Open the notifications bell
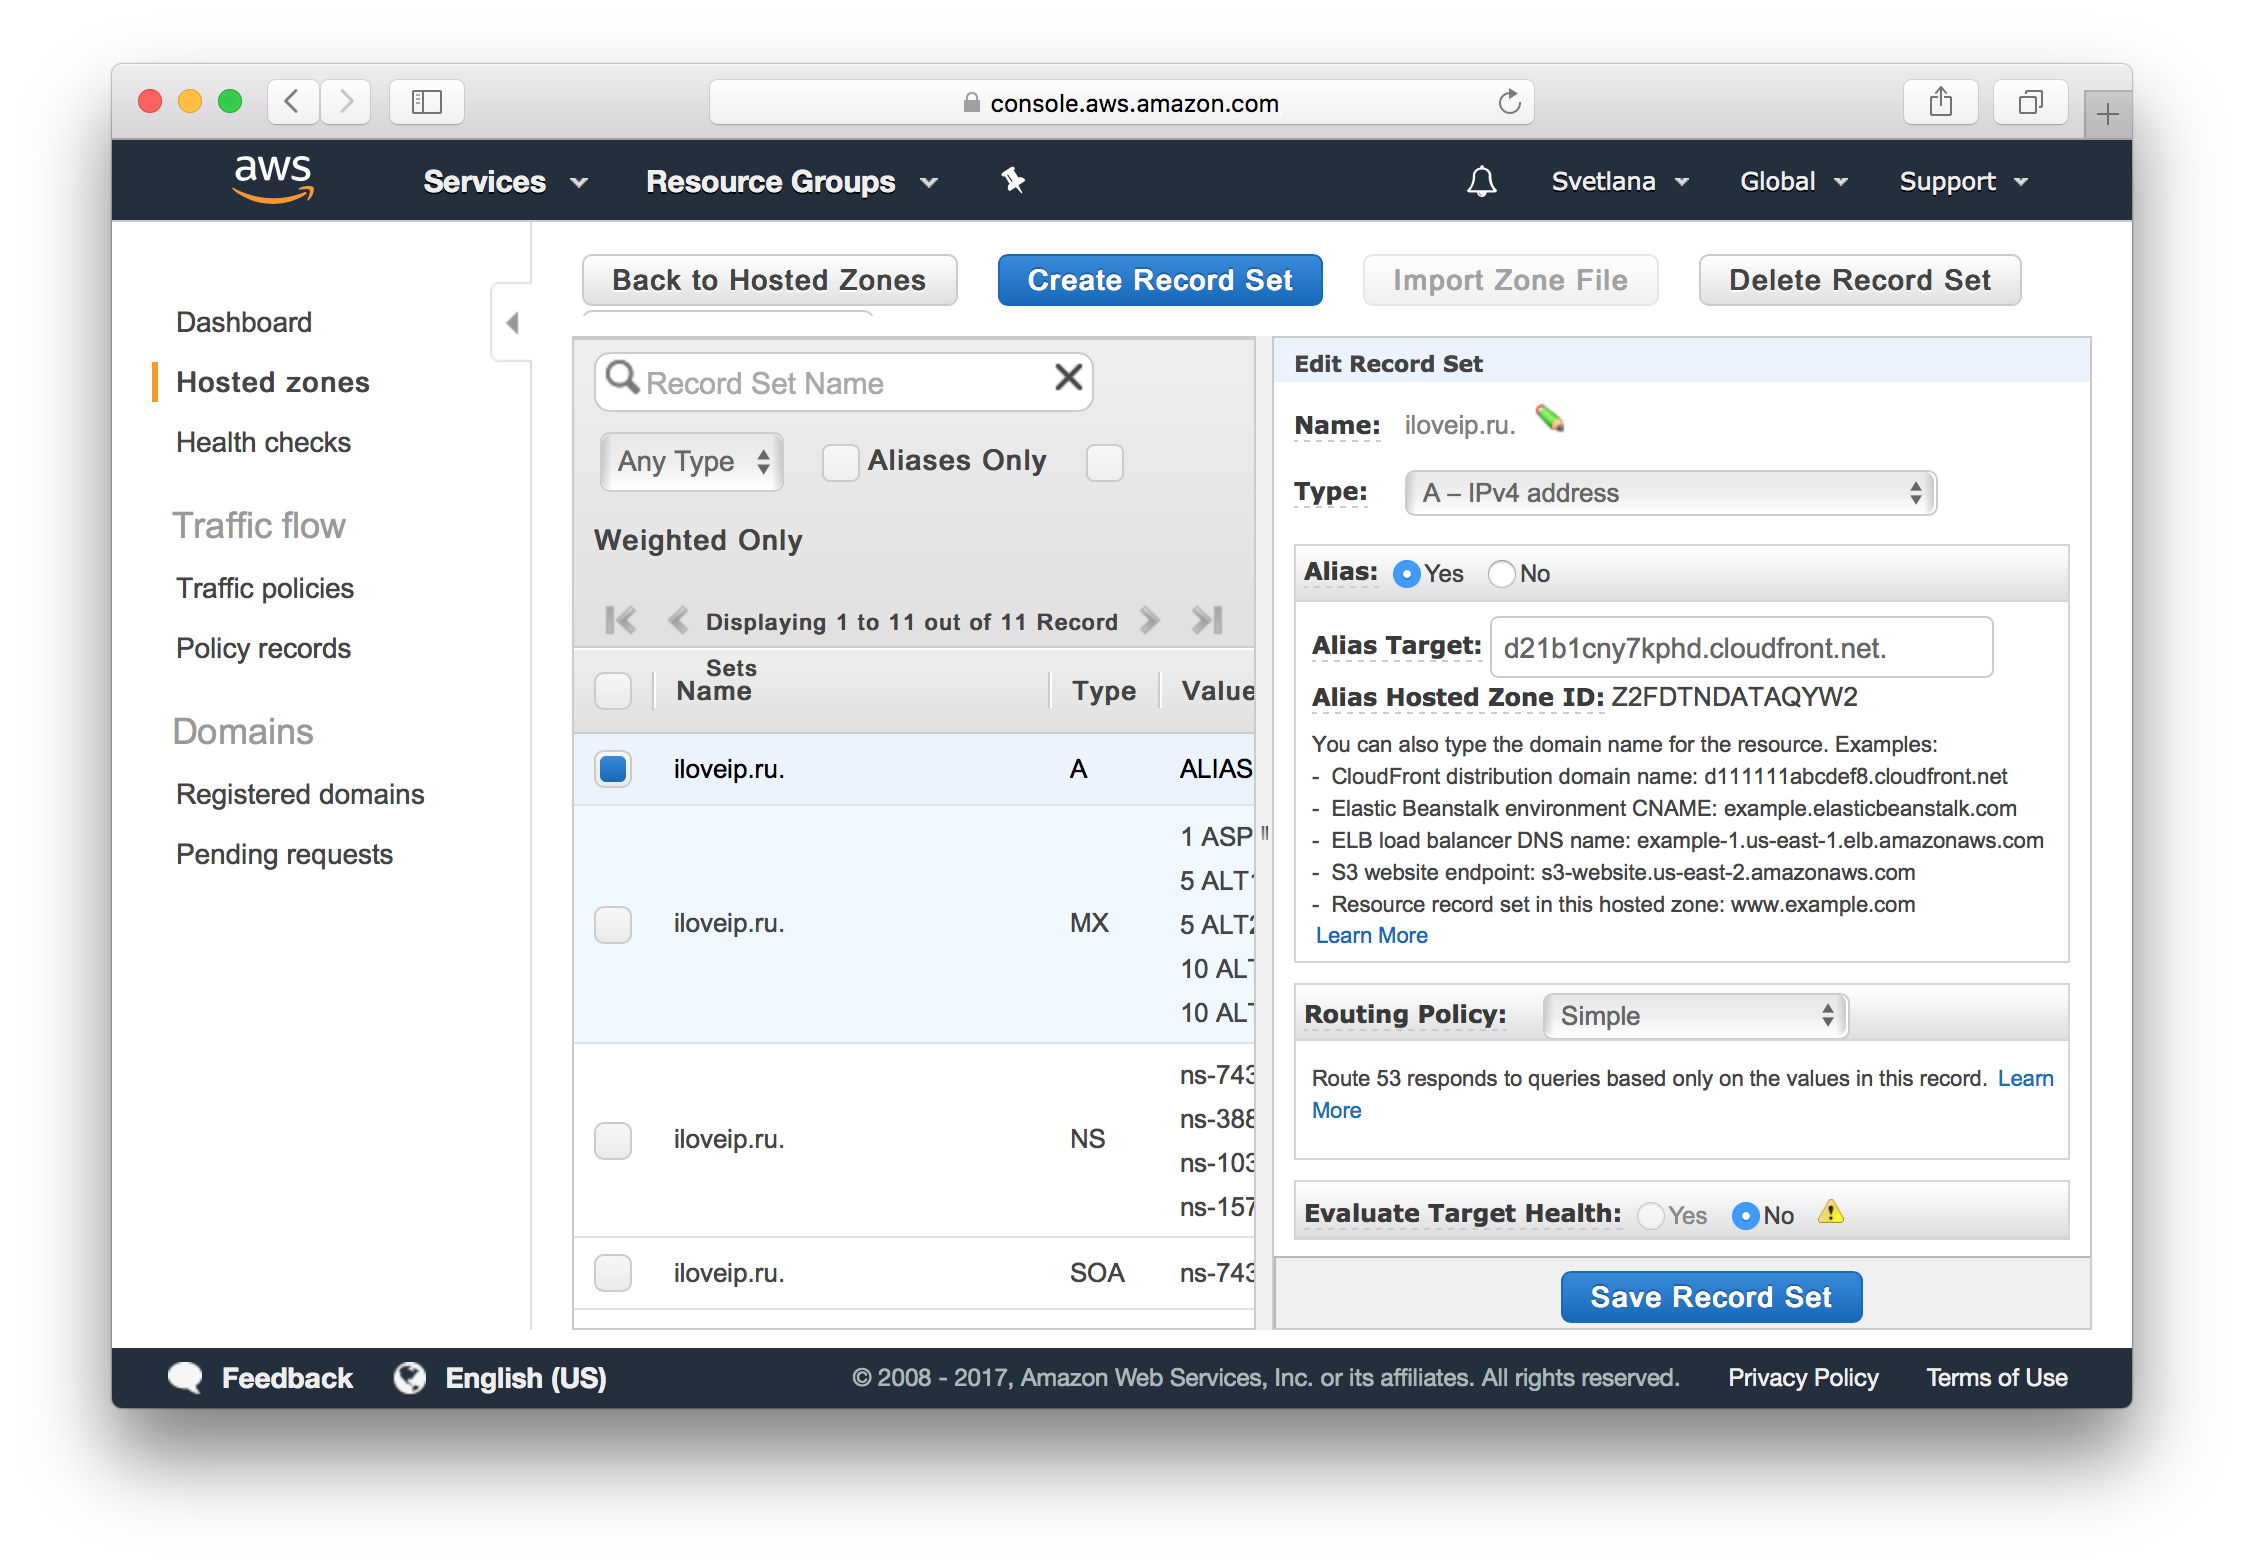This screenshot has width=2244, height=1568. tap(1481, 182)
